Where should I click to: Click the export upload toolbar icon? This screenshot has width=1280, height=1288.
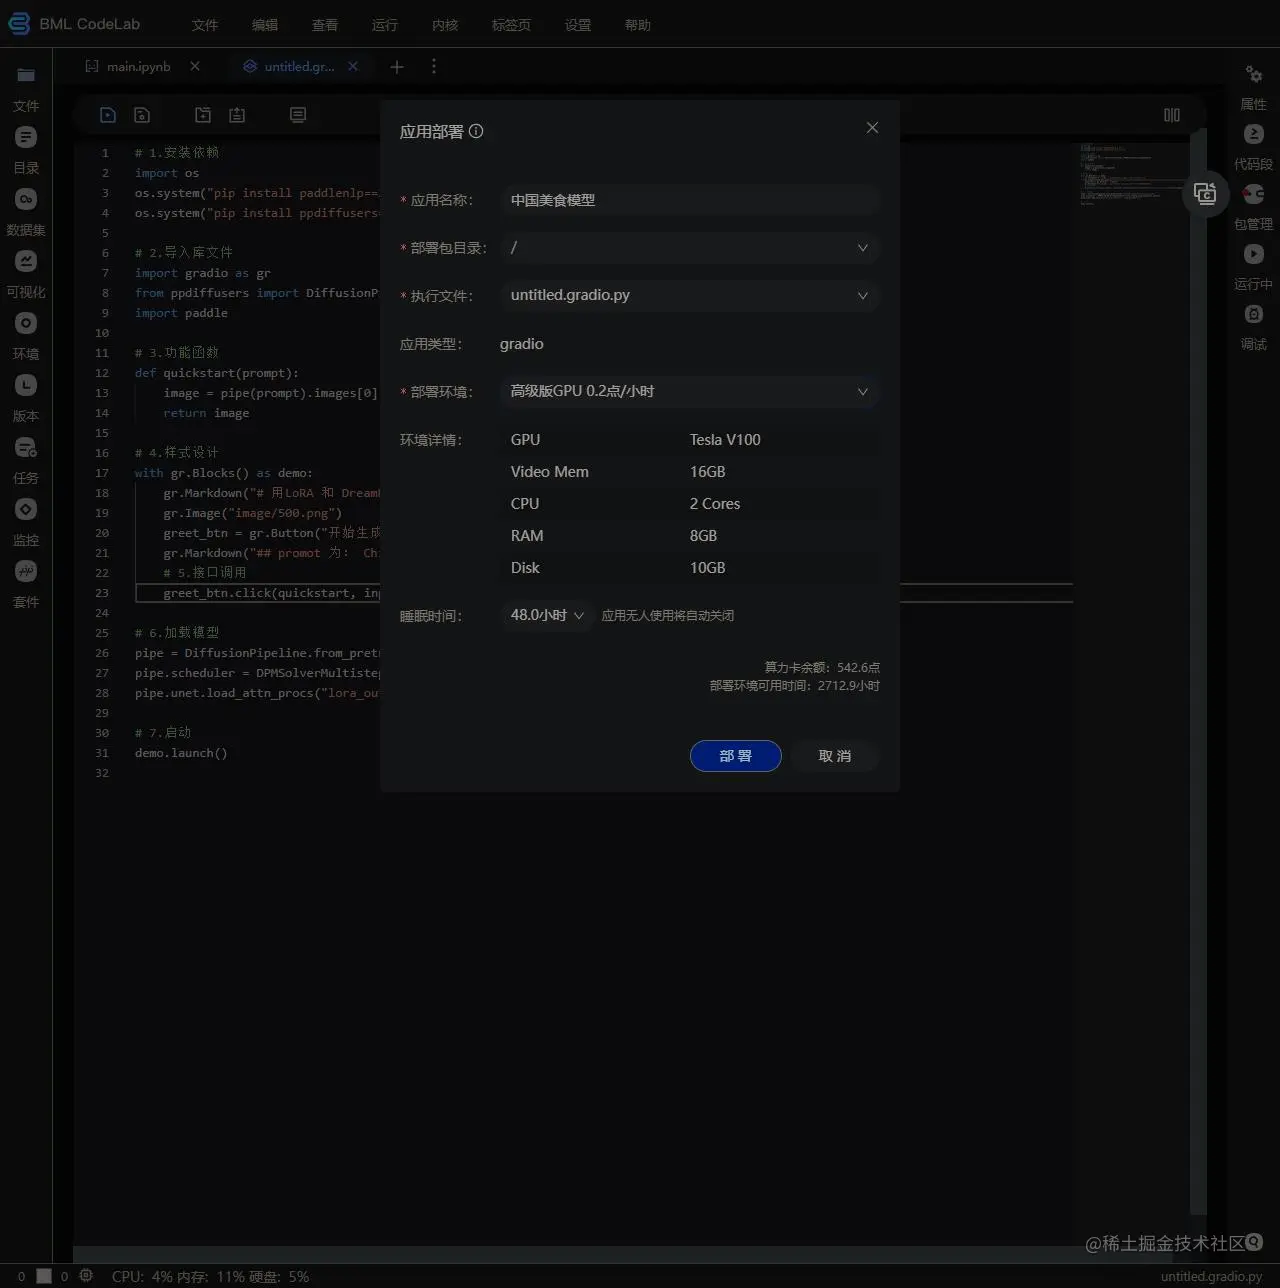tap(237, 115)
